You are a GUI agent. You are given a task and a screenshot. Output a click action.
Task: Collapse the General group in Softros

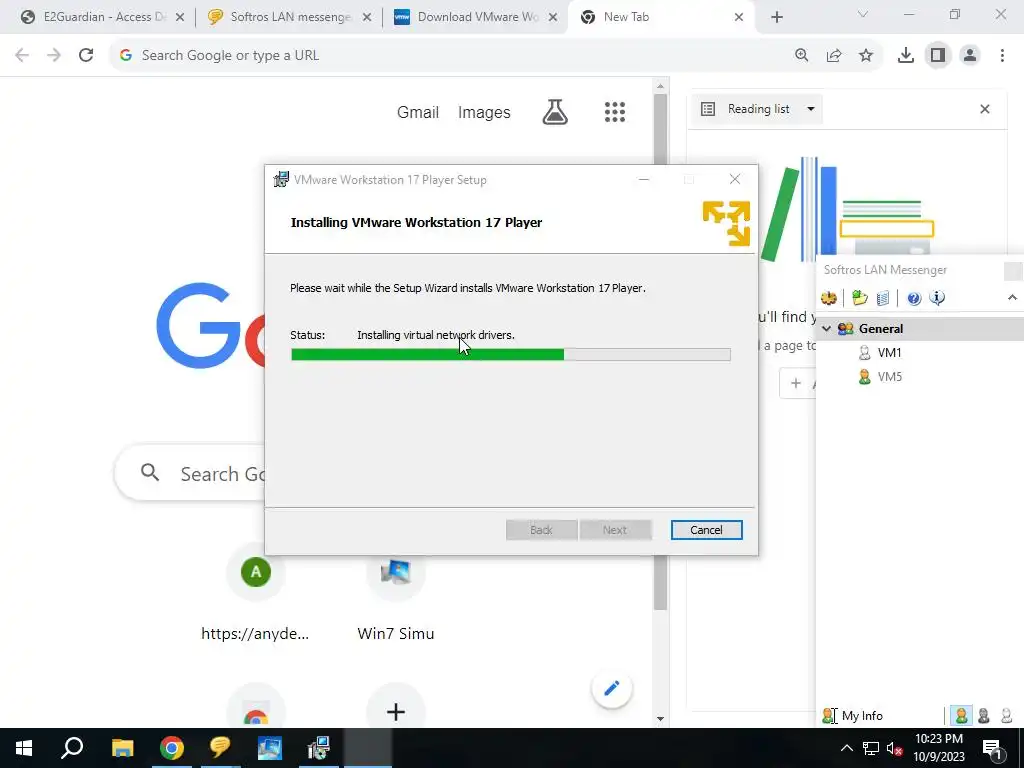(826, 328)
